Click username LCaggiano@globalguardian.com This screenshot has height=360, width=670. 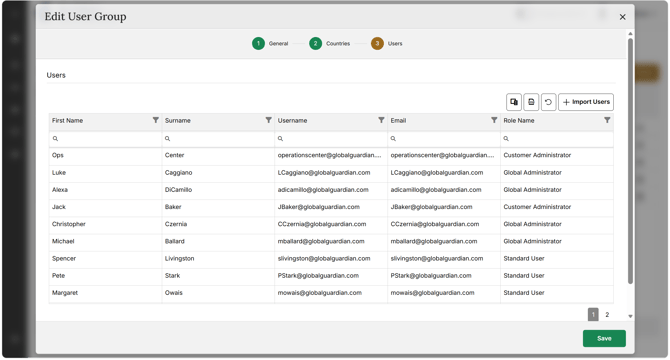point(324,173)
